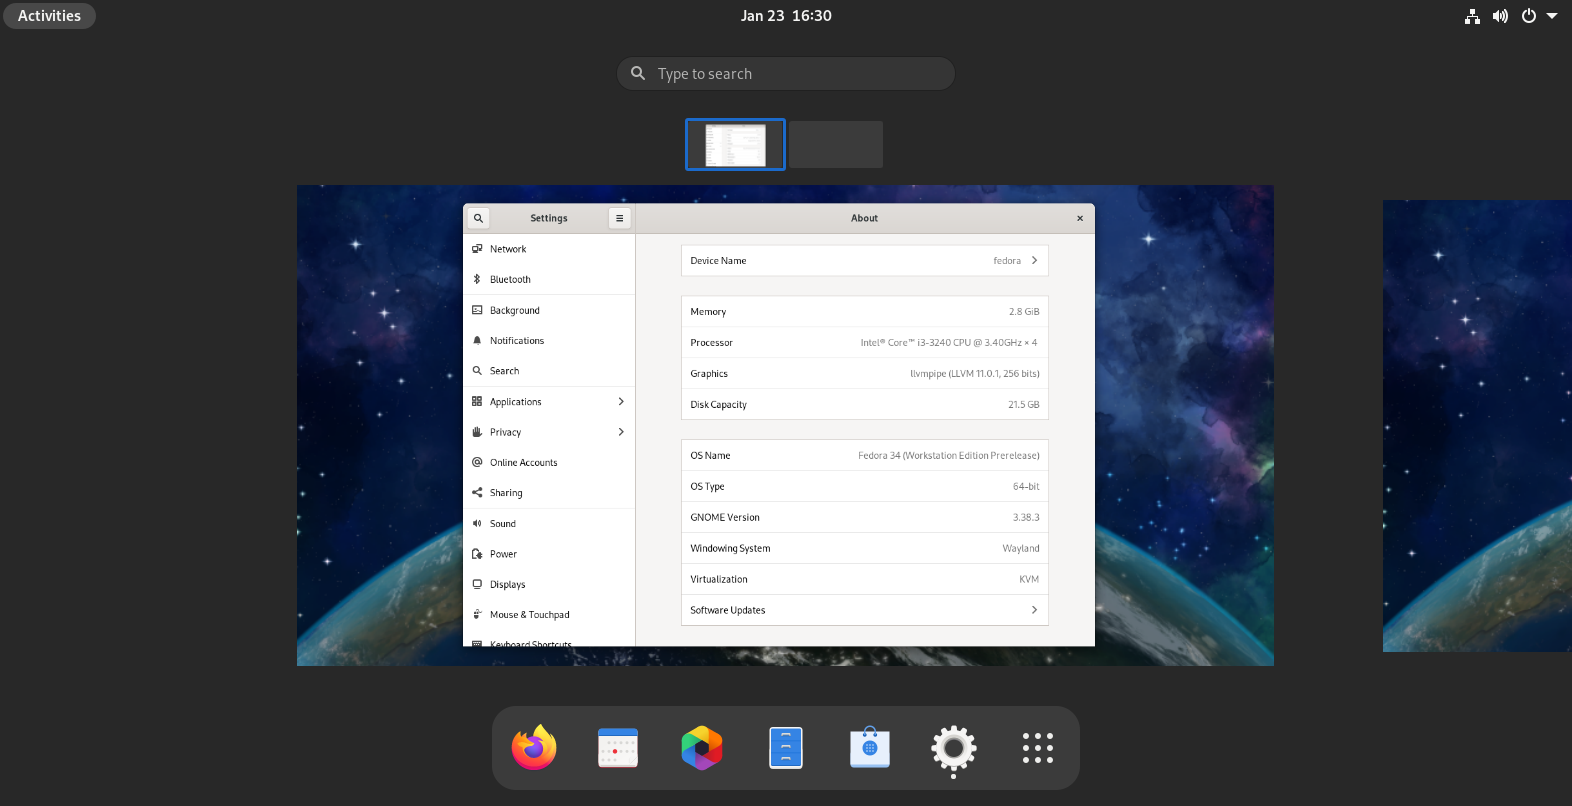Select Sound in Settings sidebar
This screenshot has width=1572, height=806.
(x=549, y=523)
